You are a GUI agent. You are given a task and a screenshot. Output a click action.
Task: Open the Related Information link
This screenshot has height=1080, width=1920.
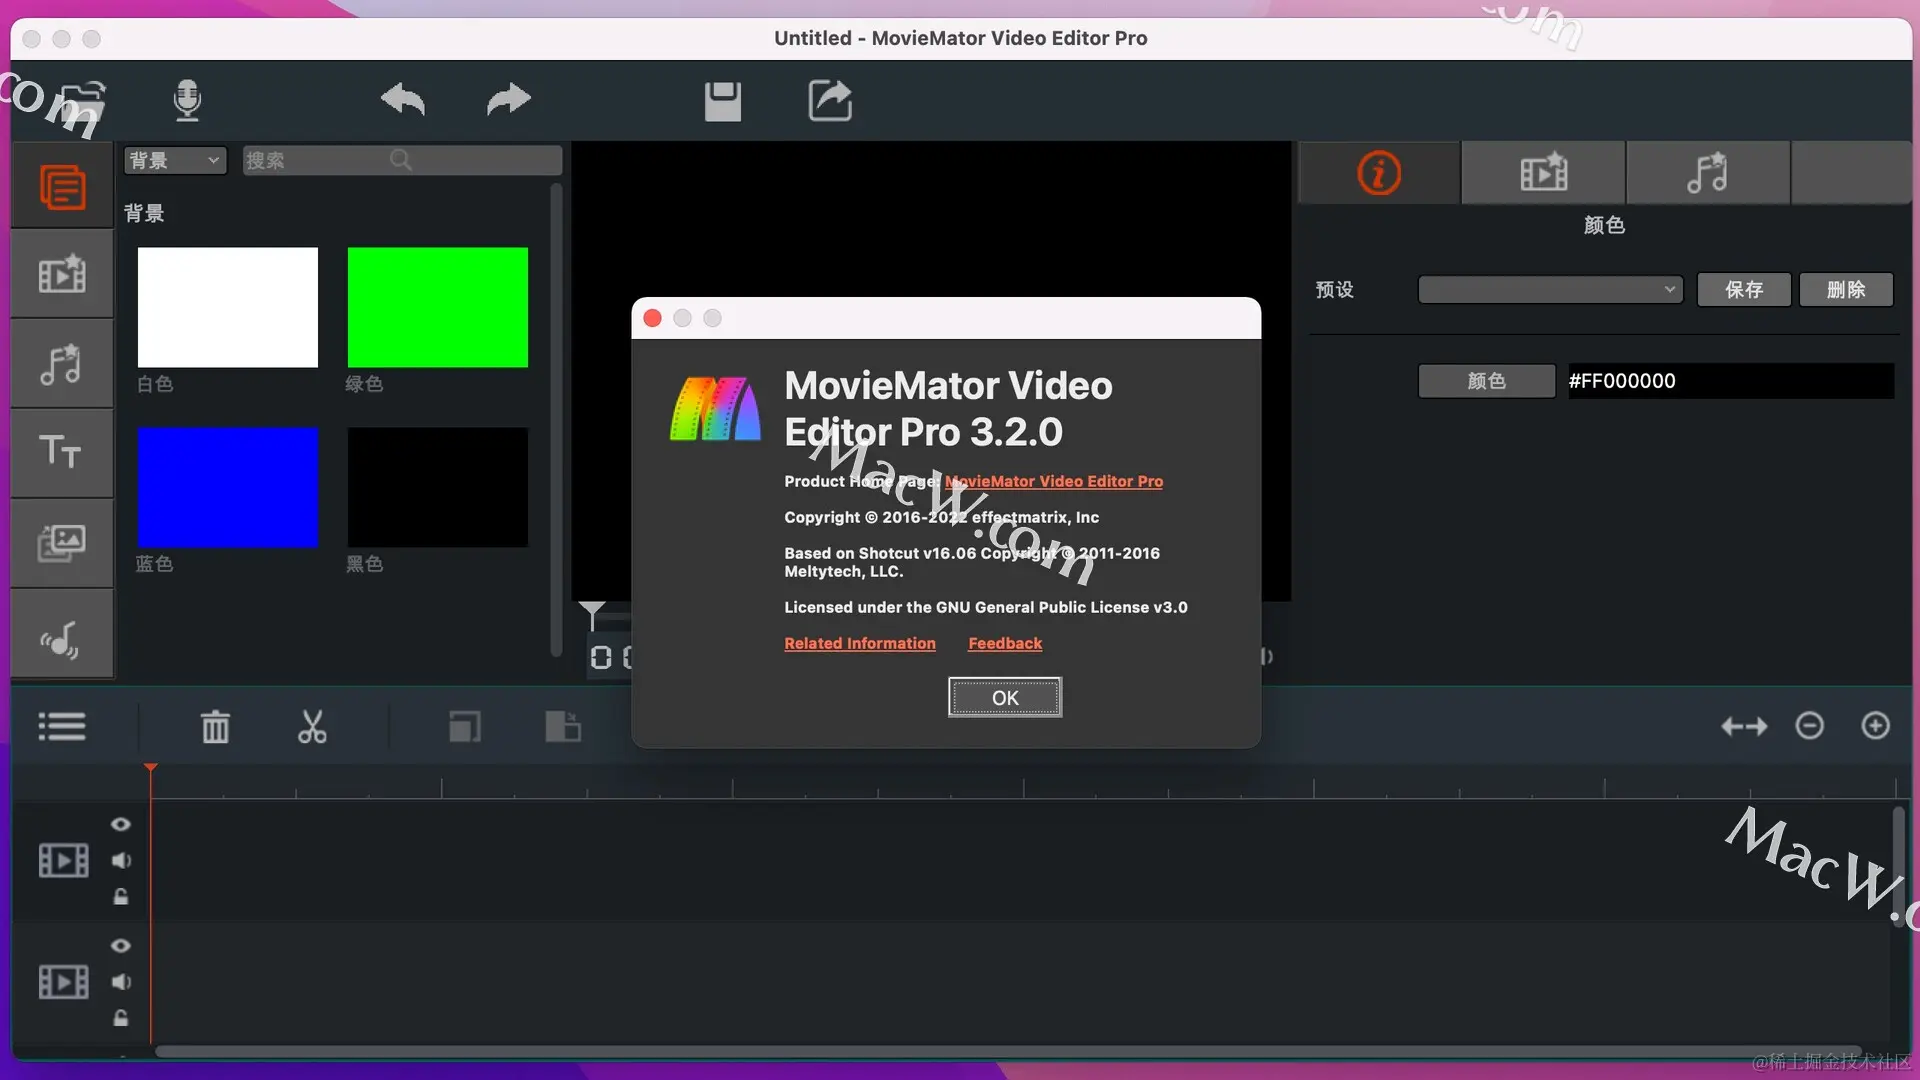[859, 643]
